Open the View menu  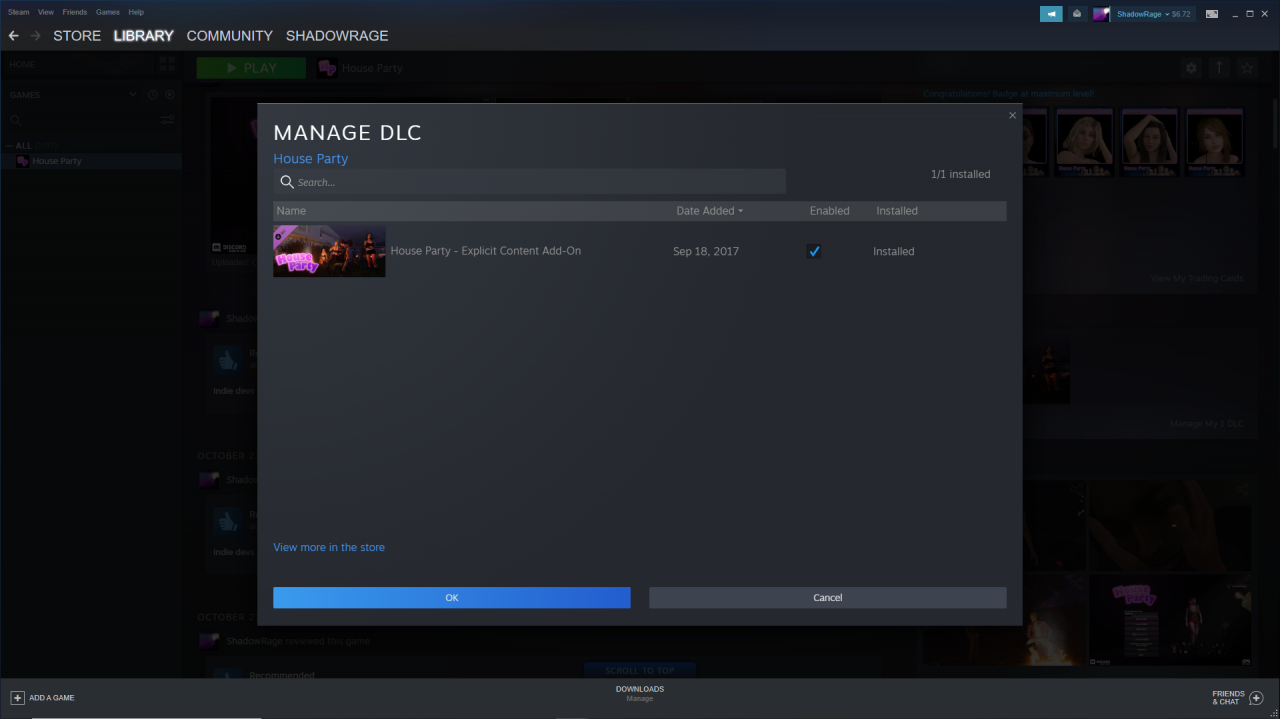(x=46, y=12)
